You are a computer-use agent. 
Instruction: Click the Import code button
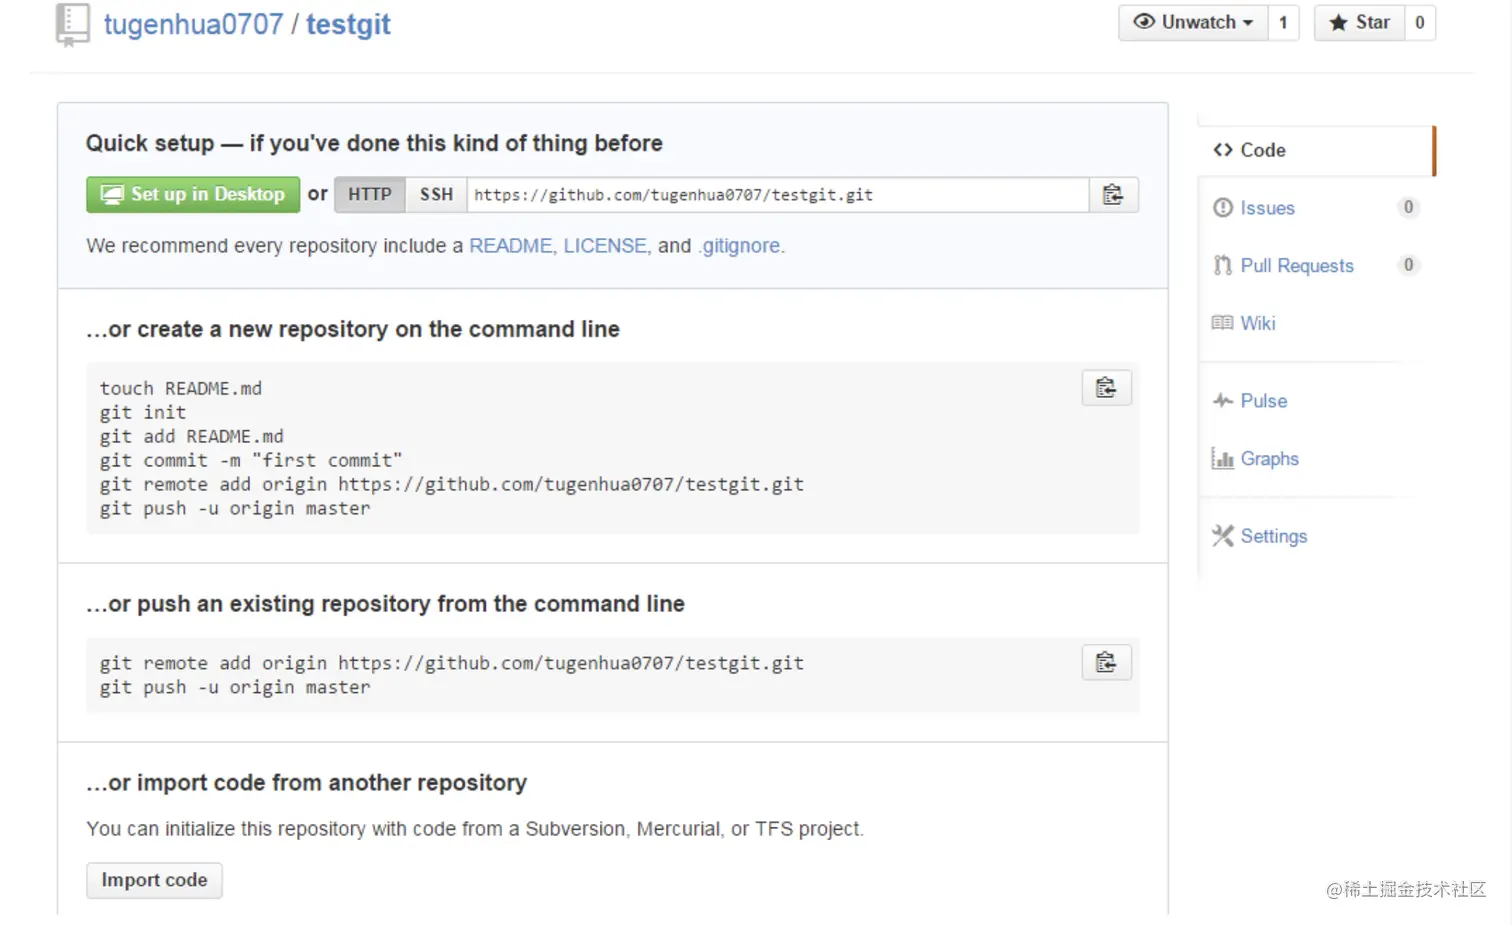(x=154, y=880)
